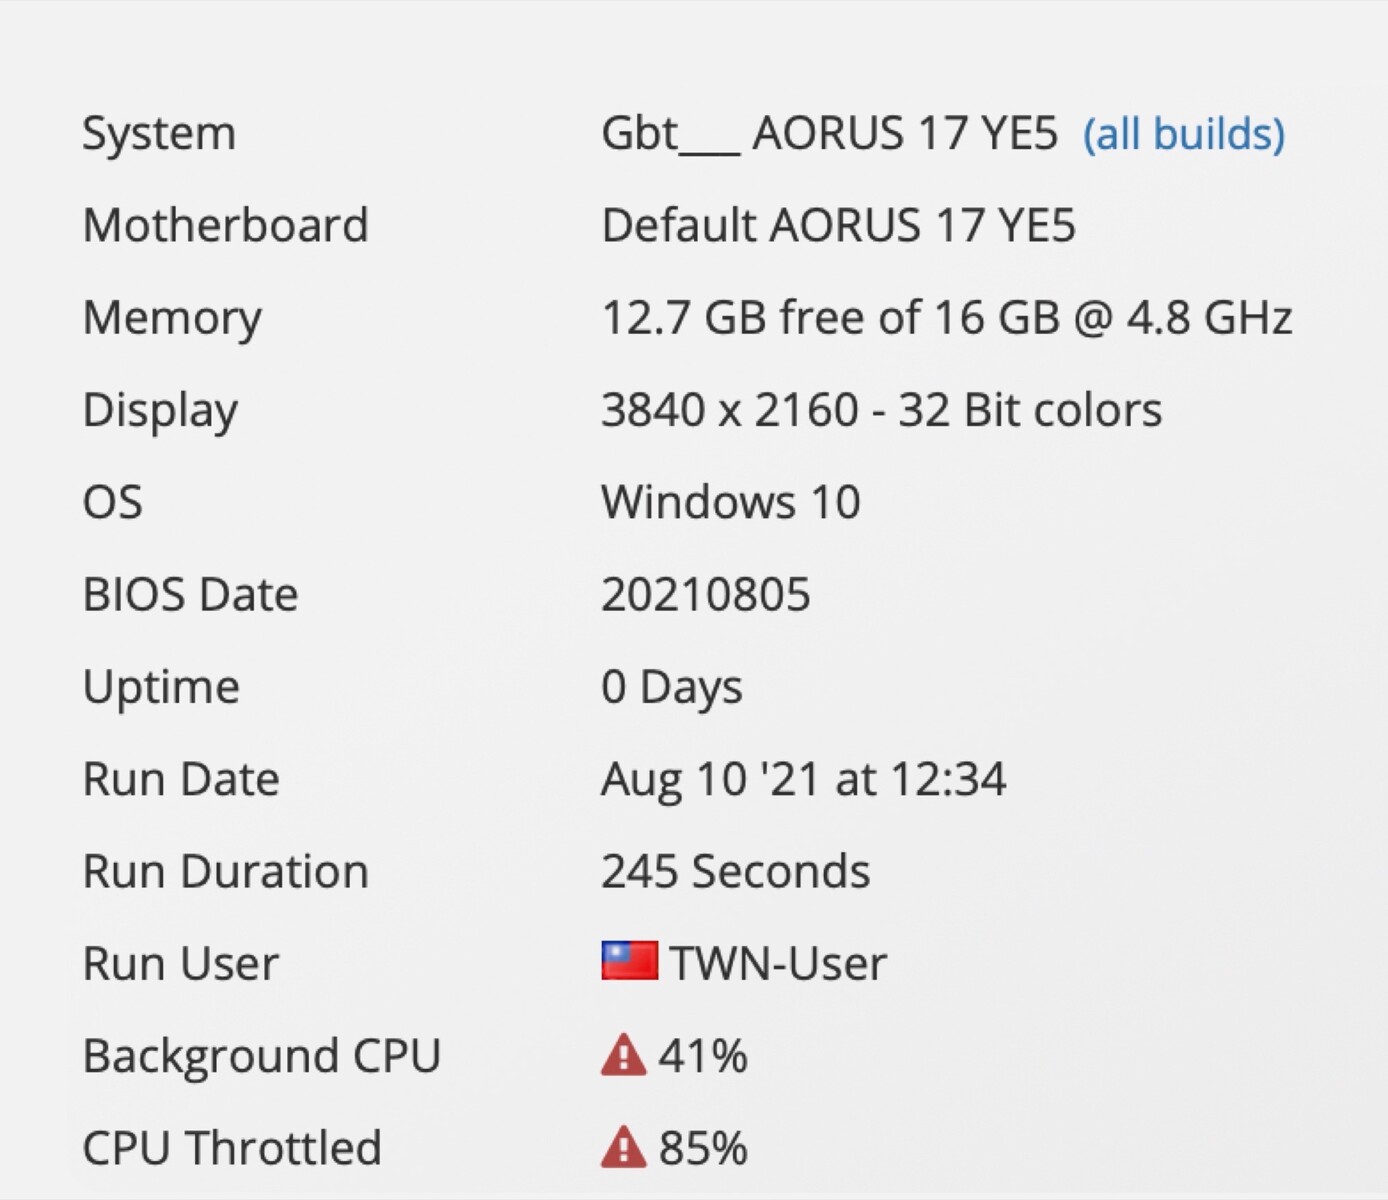Click the "System" row label
The height and width of the screenshot is (1200, 1388).
159,134
